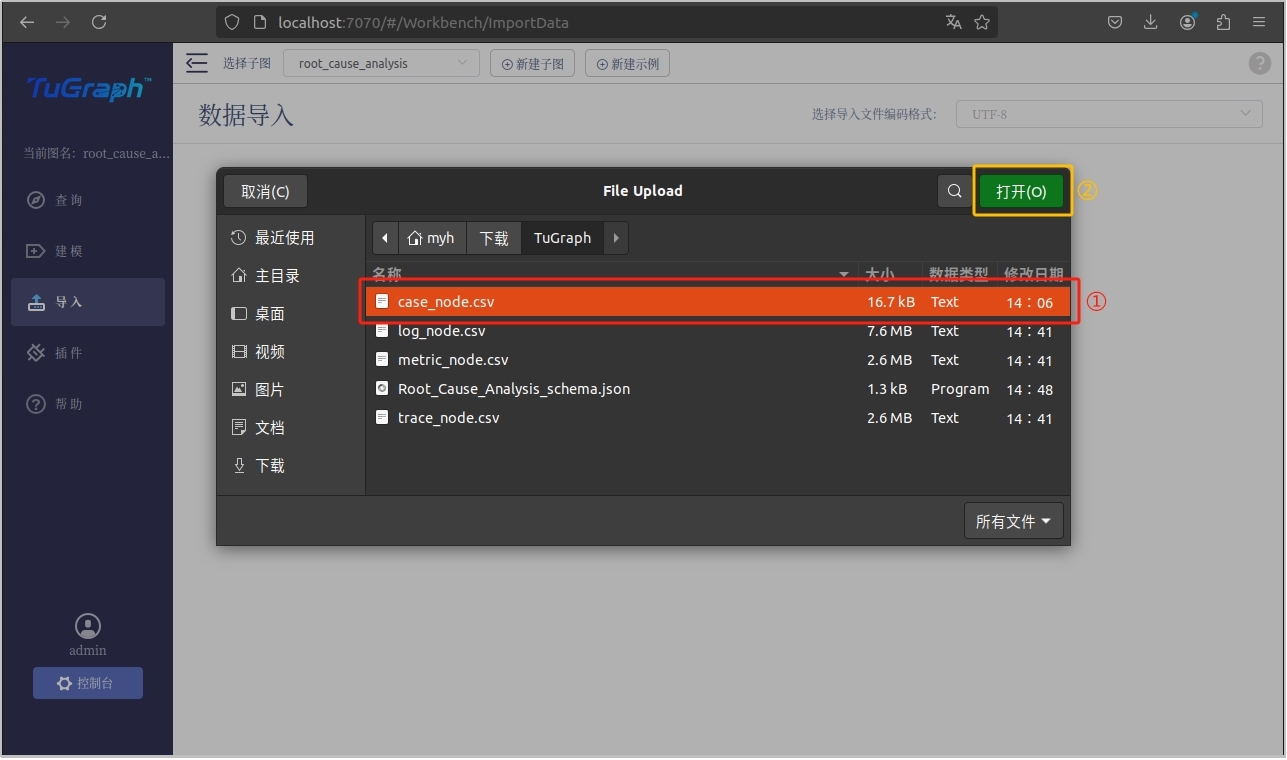Cancel the upload with 取消(C)

point(265,191)
